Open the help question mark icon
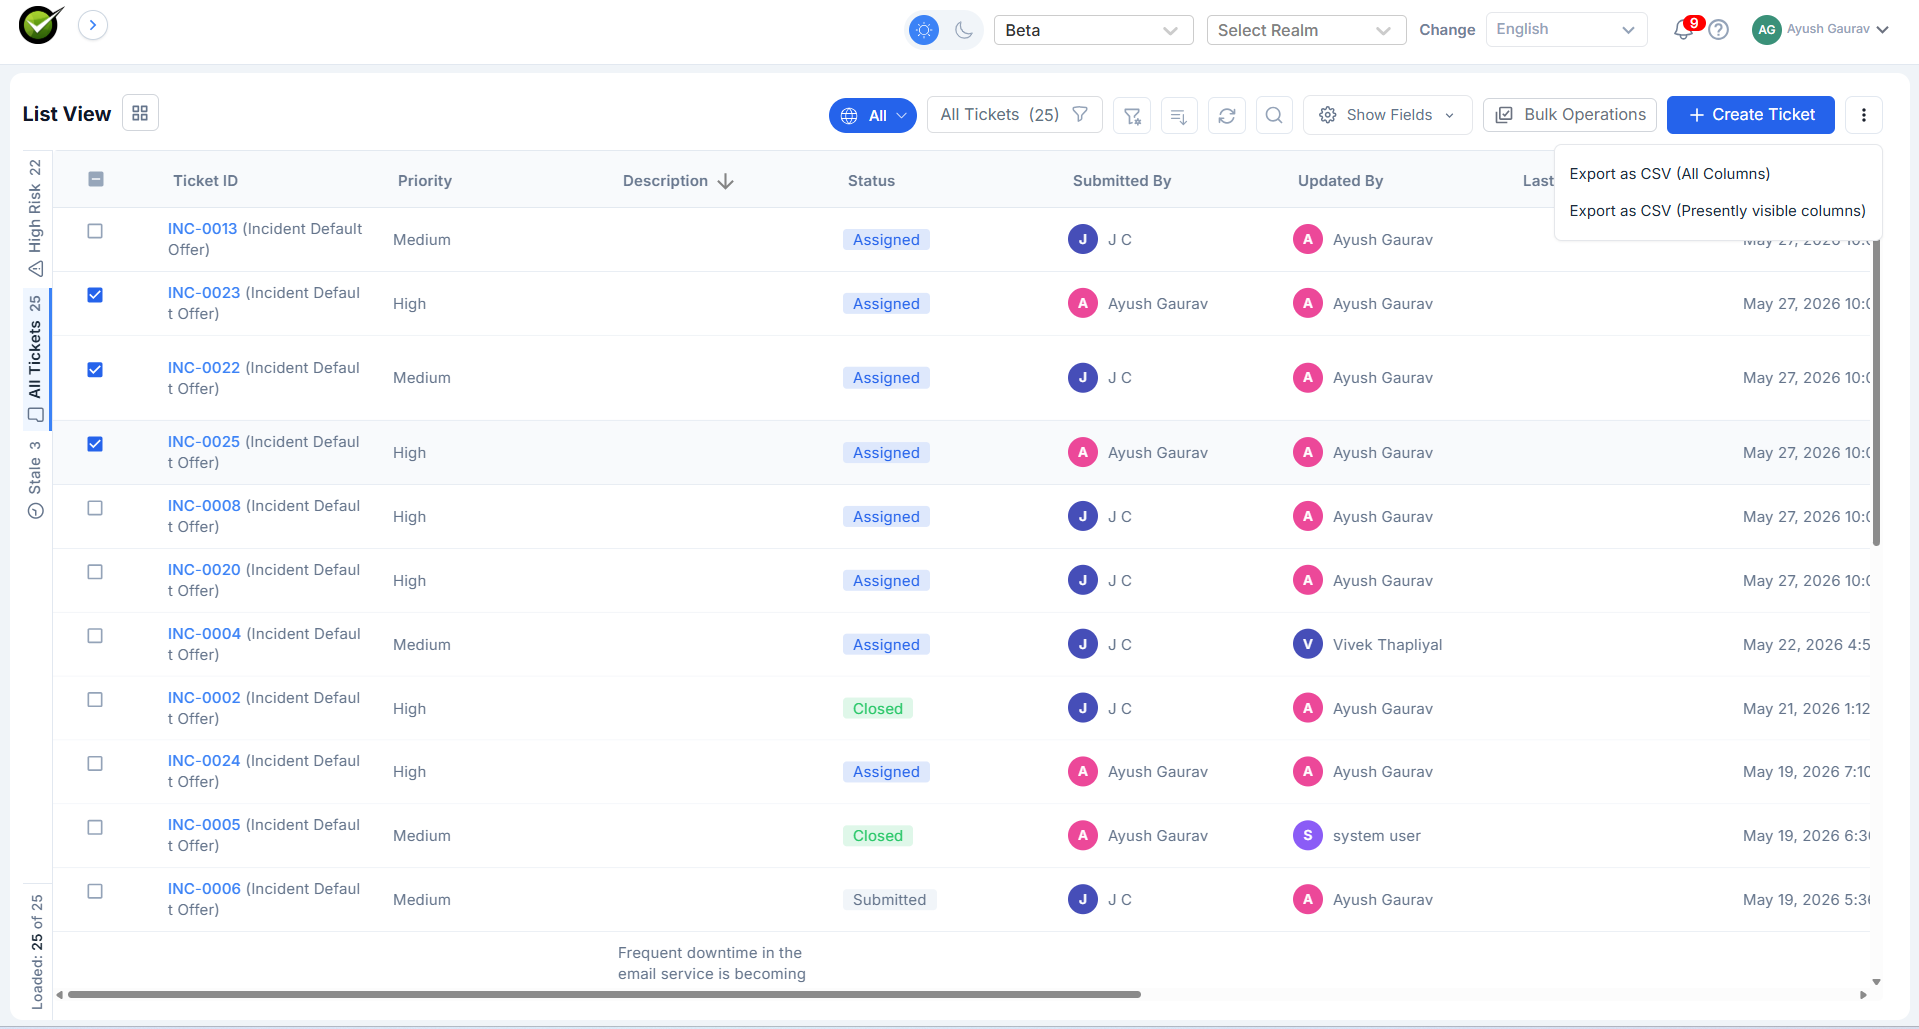 pos(1719,30)
